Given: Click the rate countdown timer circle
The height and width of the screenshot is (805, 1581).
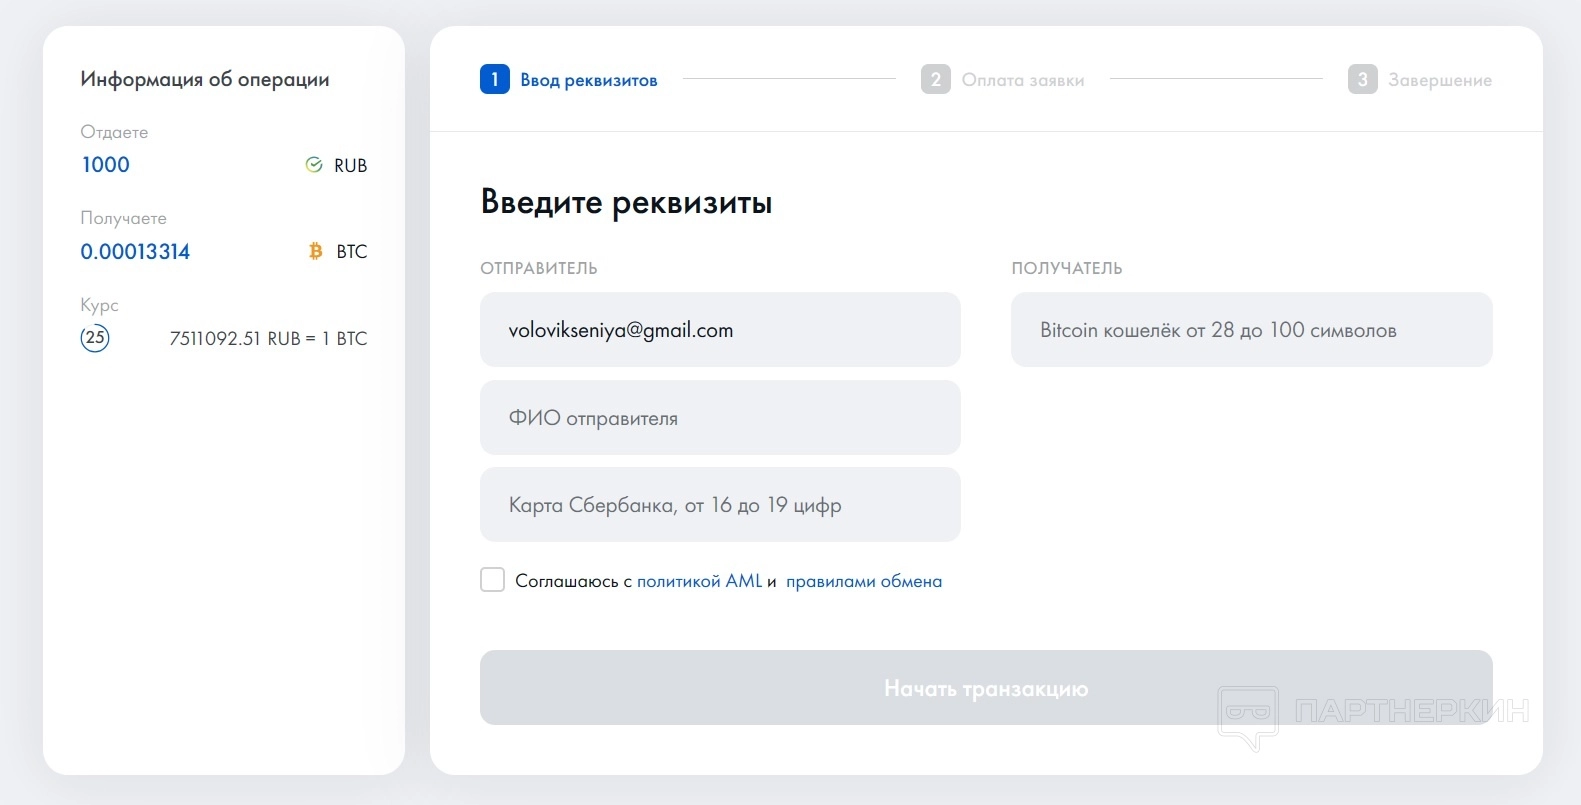Looking at the screenshot, I should [95, 338].
